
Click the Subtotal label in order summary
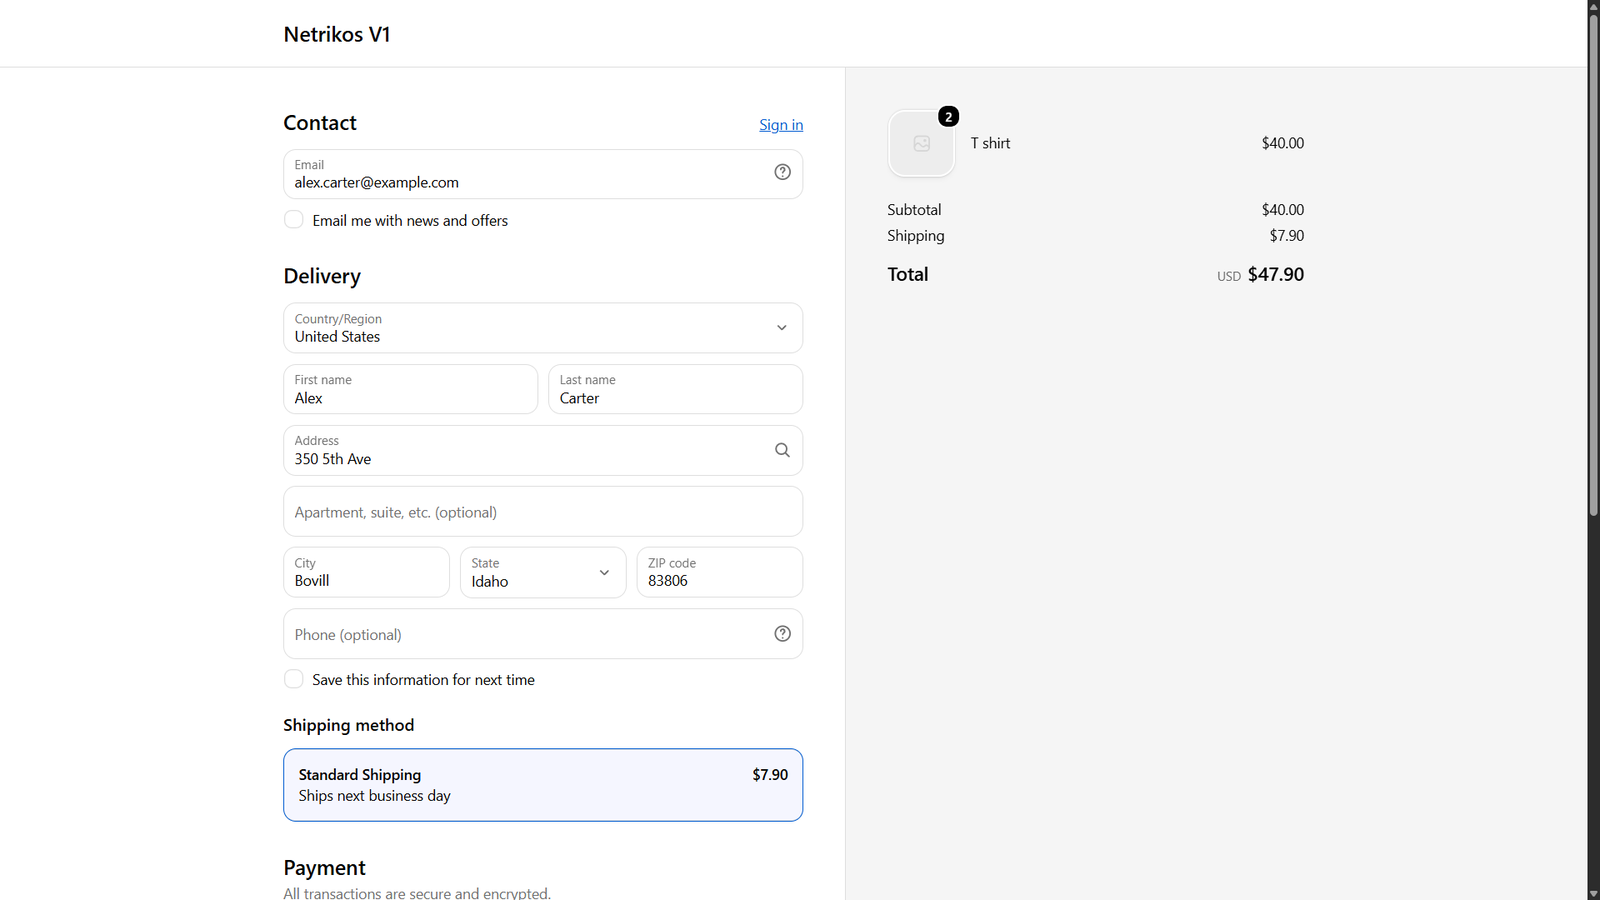pos(914,210)
